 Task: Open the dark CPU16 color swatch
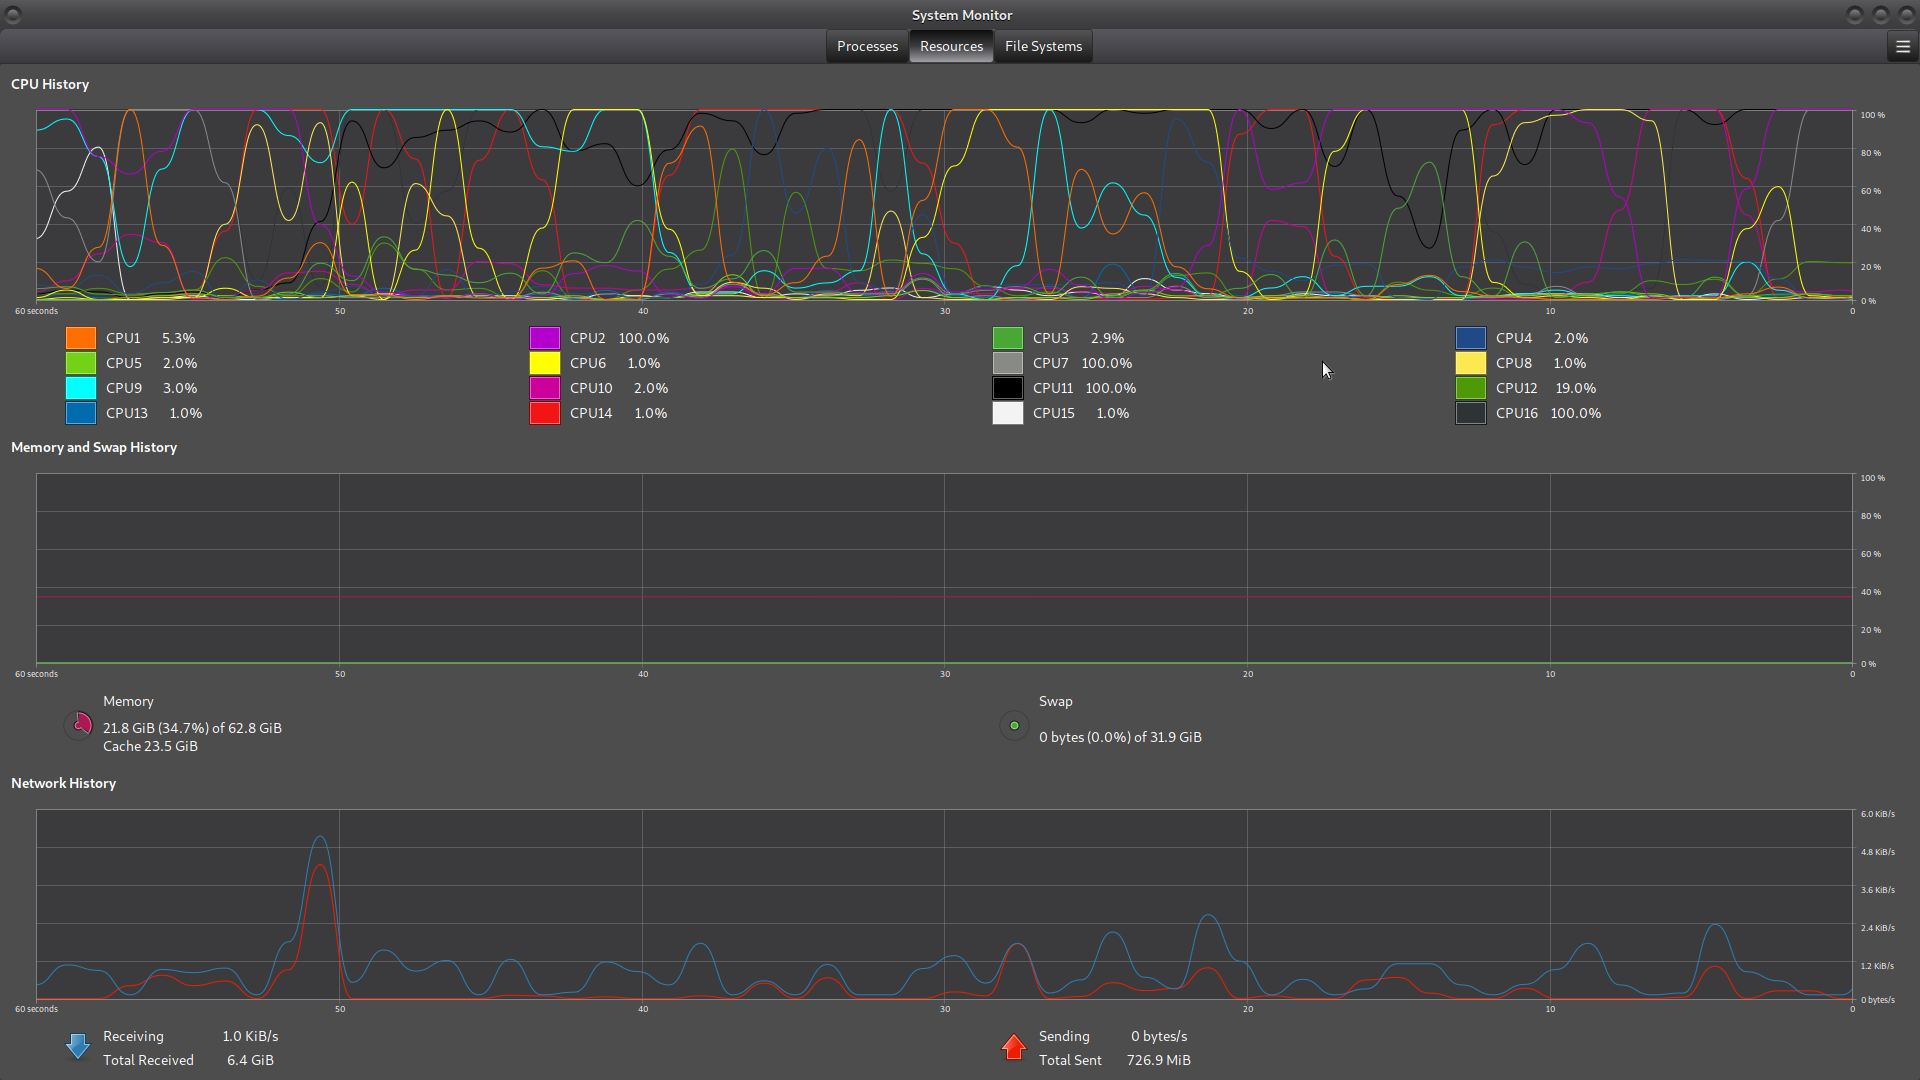click(1471, 414)
